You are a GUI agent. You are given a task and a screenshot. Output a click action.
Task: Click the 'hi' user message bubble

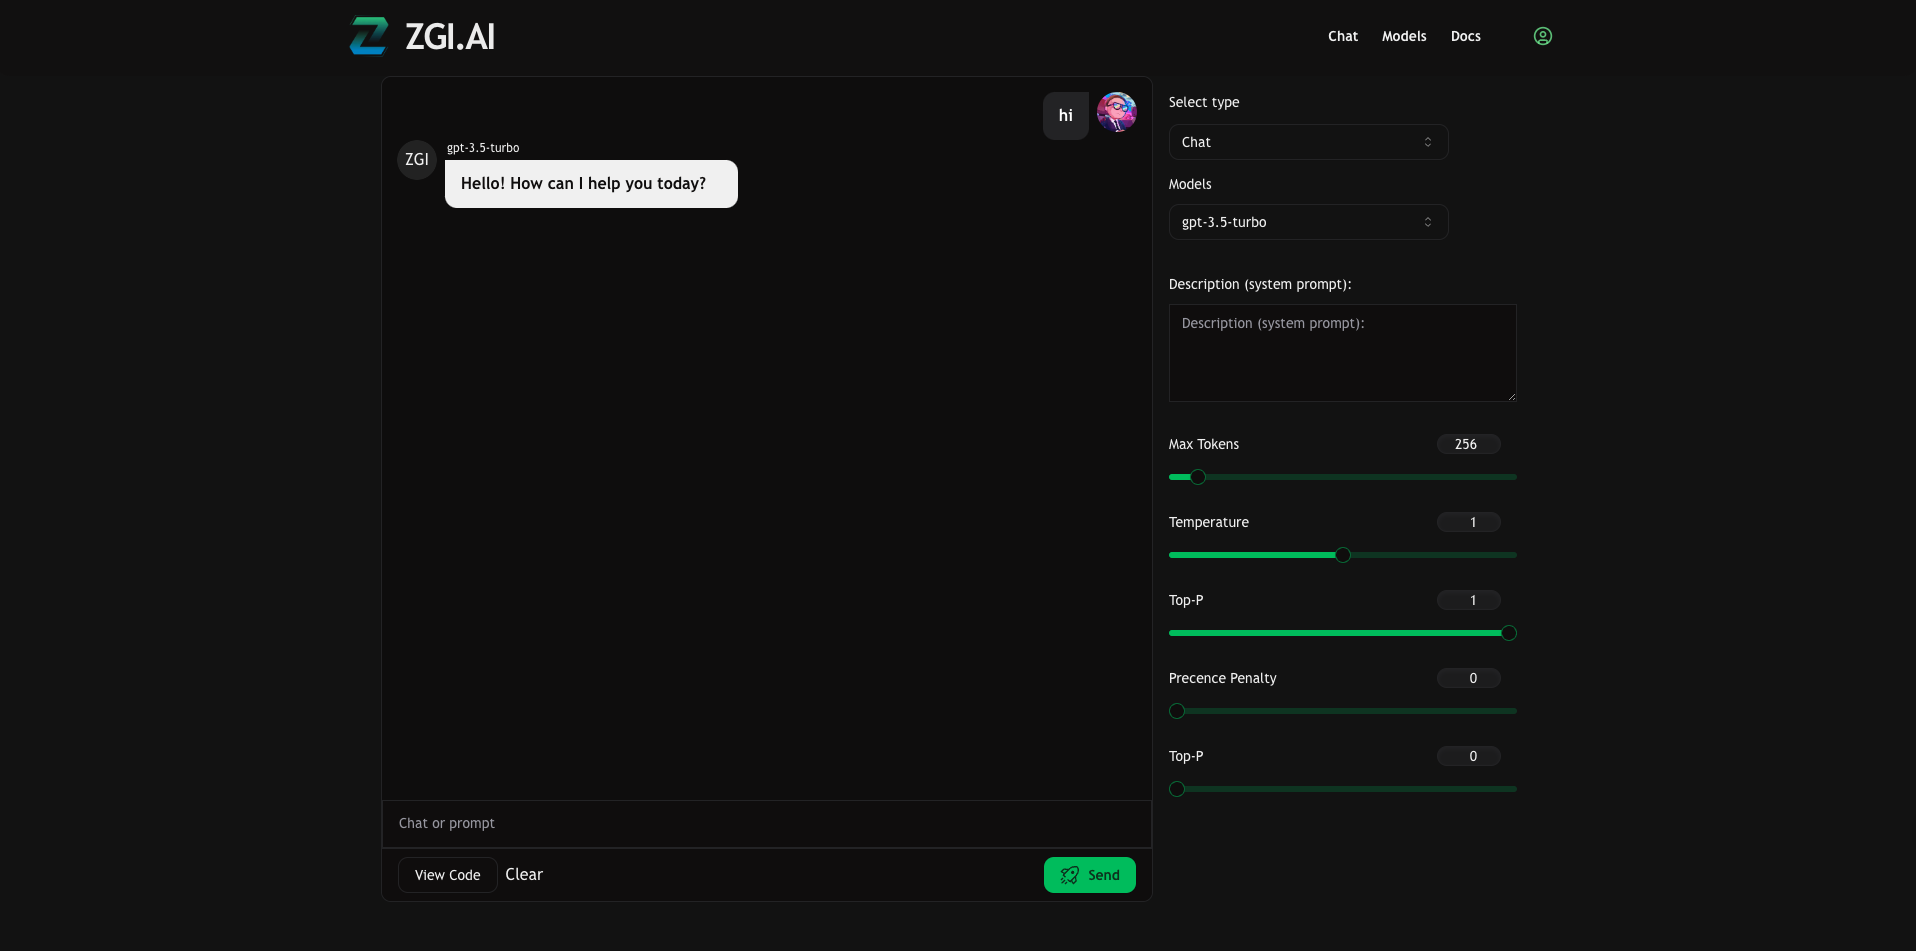pyautogui.click(x=1066, y=116)
